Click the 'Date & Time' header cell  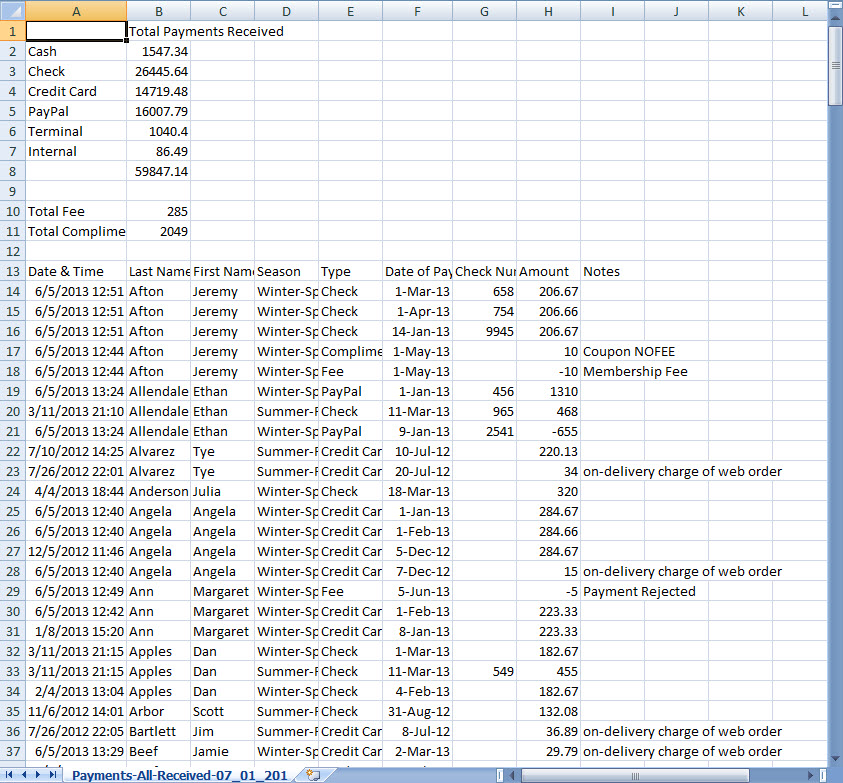tap(76, 271)
